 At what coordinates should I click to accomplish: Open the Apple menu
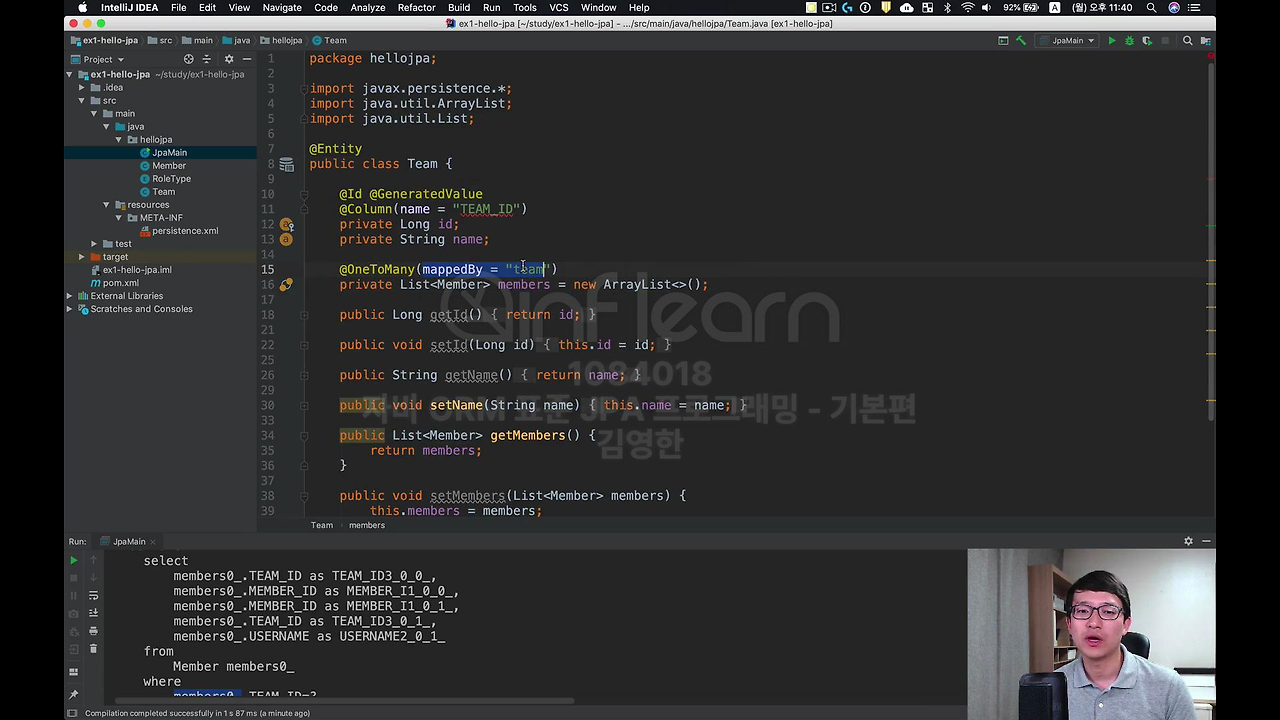click(x=82, y=8)
